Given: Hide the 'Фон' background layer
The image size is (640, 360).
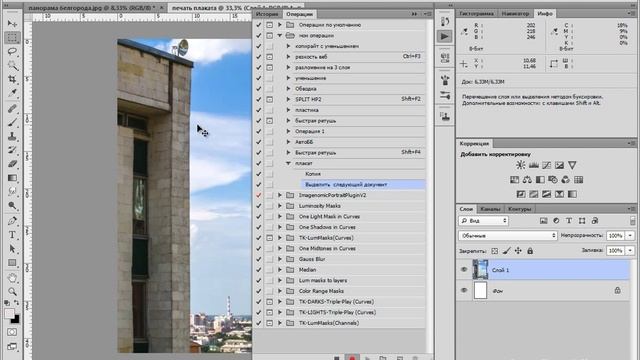Looking at the screenshot, I should coord(464,291).
